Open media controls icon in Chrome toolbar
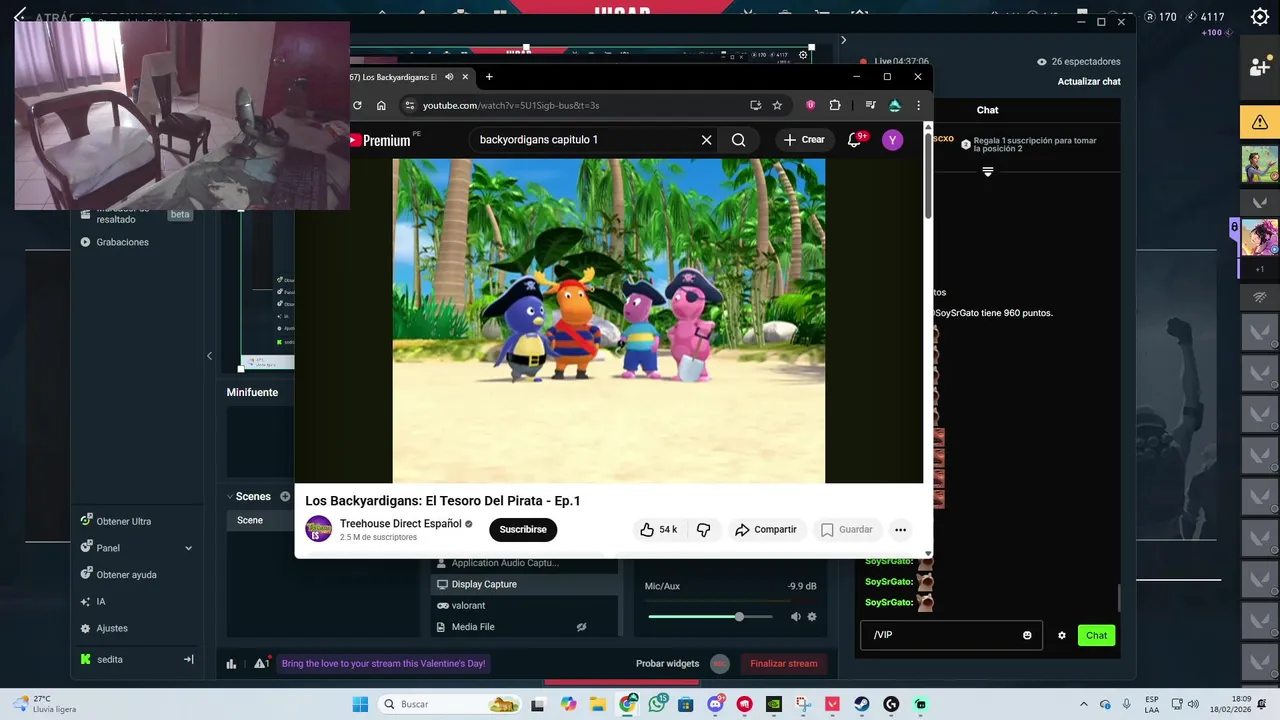1280x720 pixels. [x=870, y=105]
